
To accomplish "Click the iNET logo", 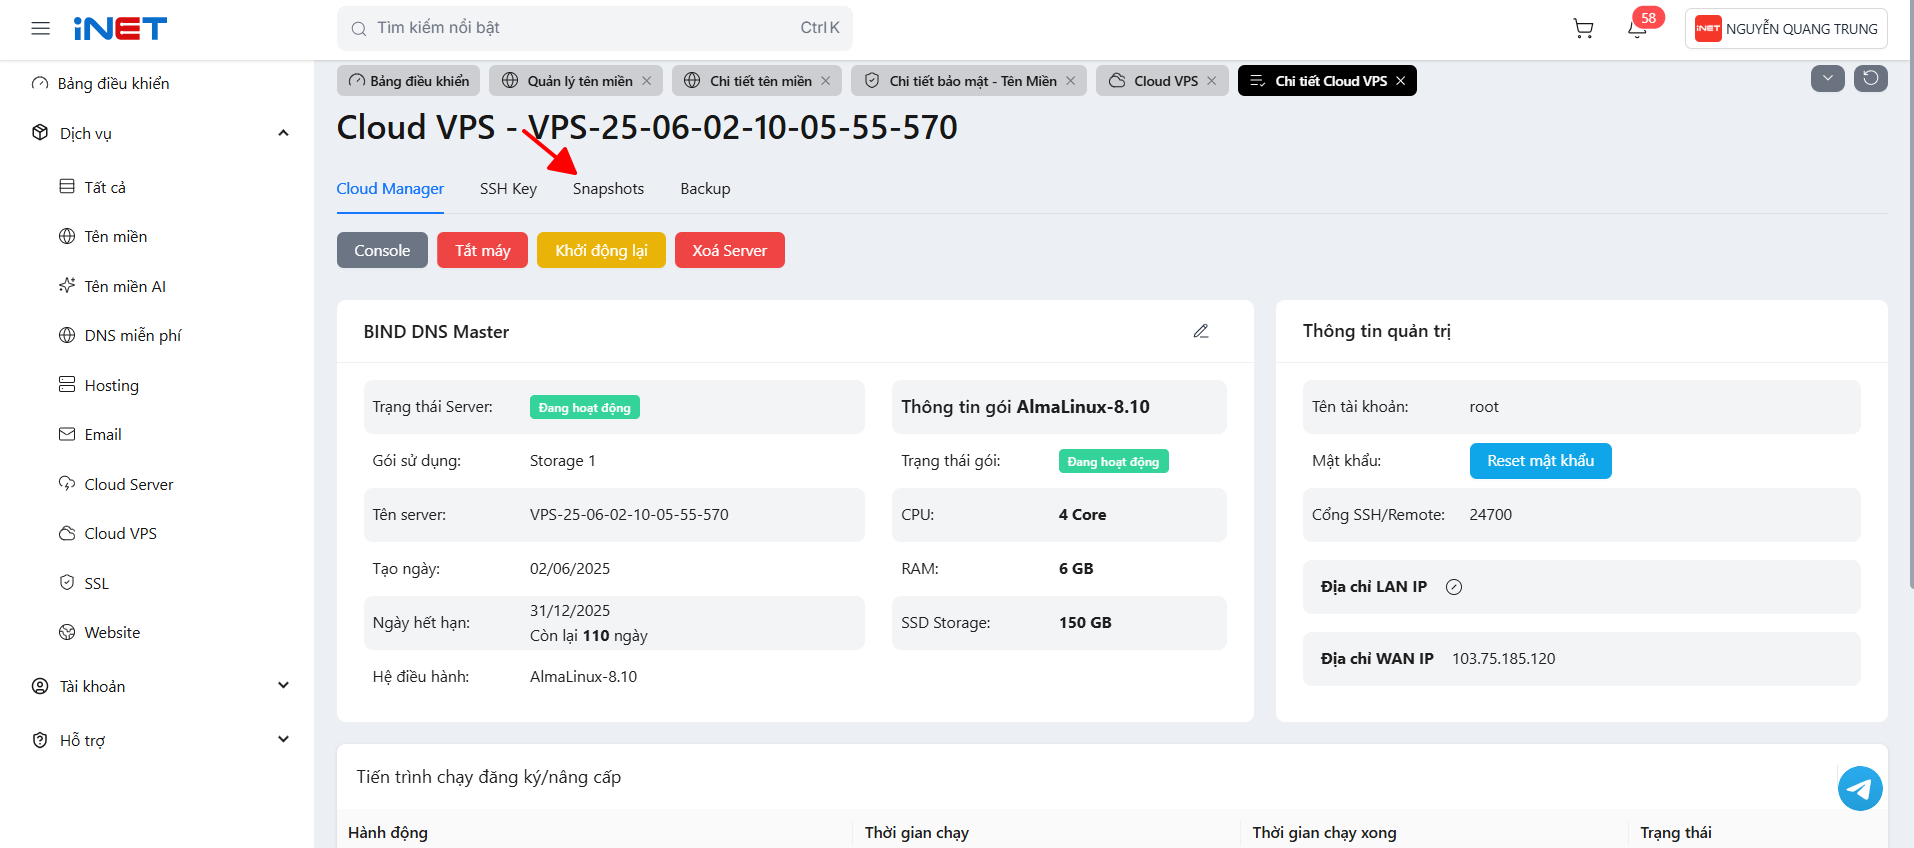I will click(x=120, y=29).
